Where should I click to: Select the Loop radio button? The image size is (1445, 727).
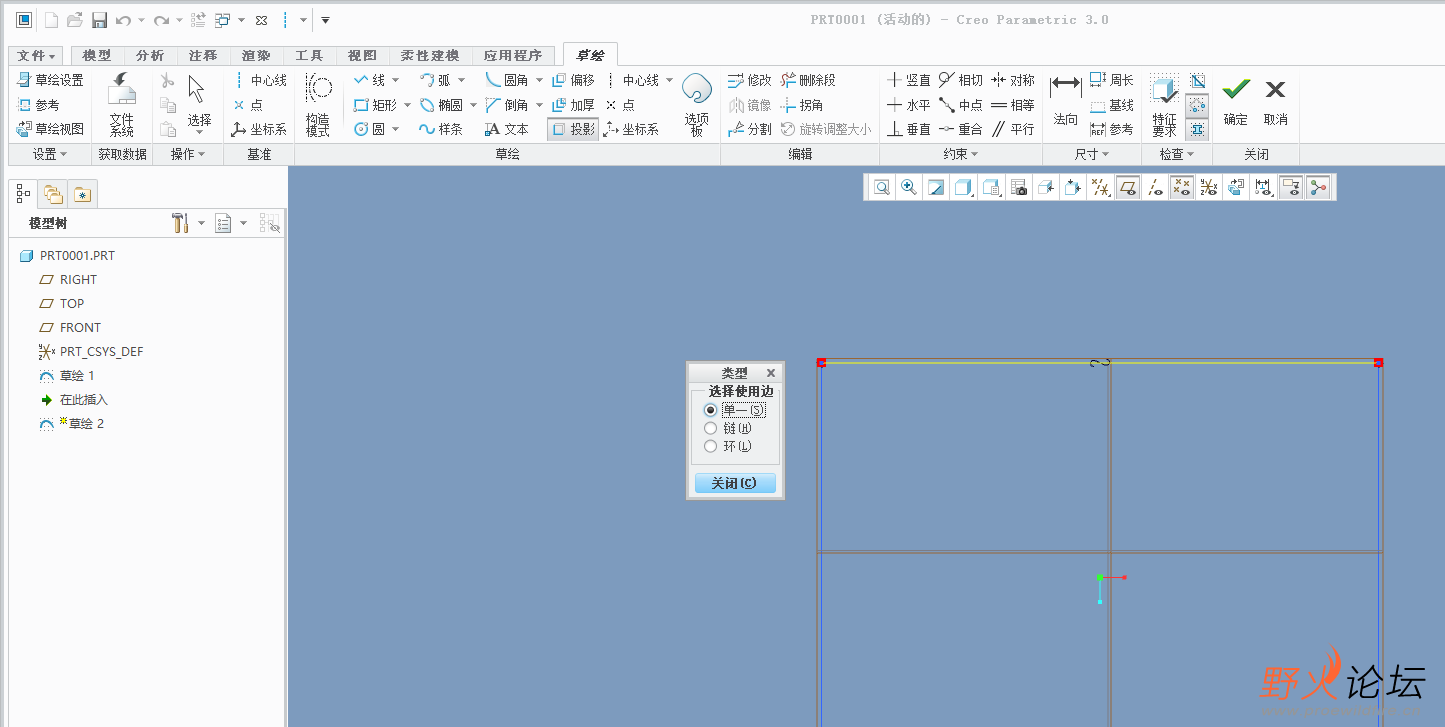[711, 446]
